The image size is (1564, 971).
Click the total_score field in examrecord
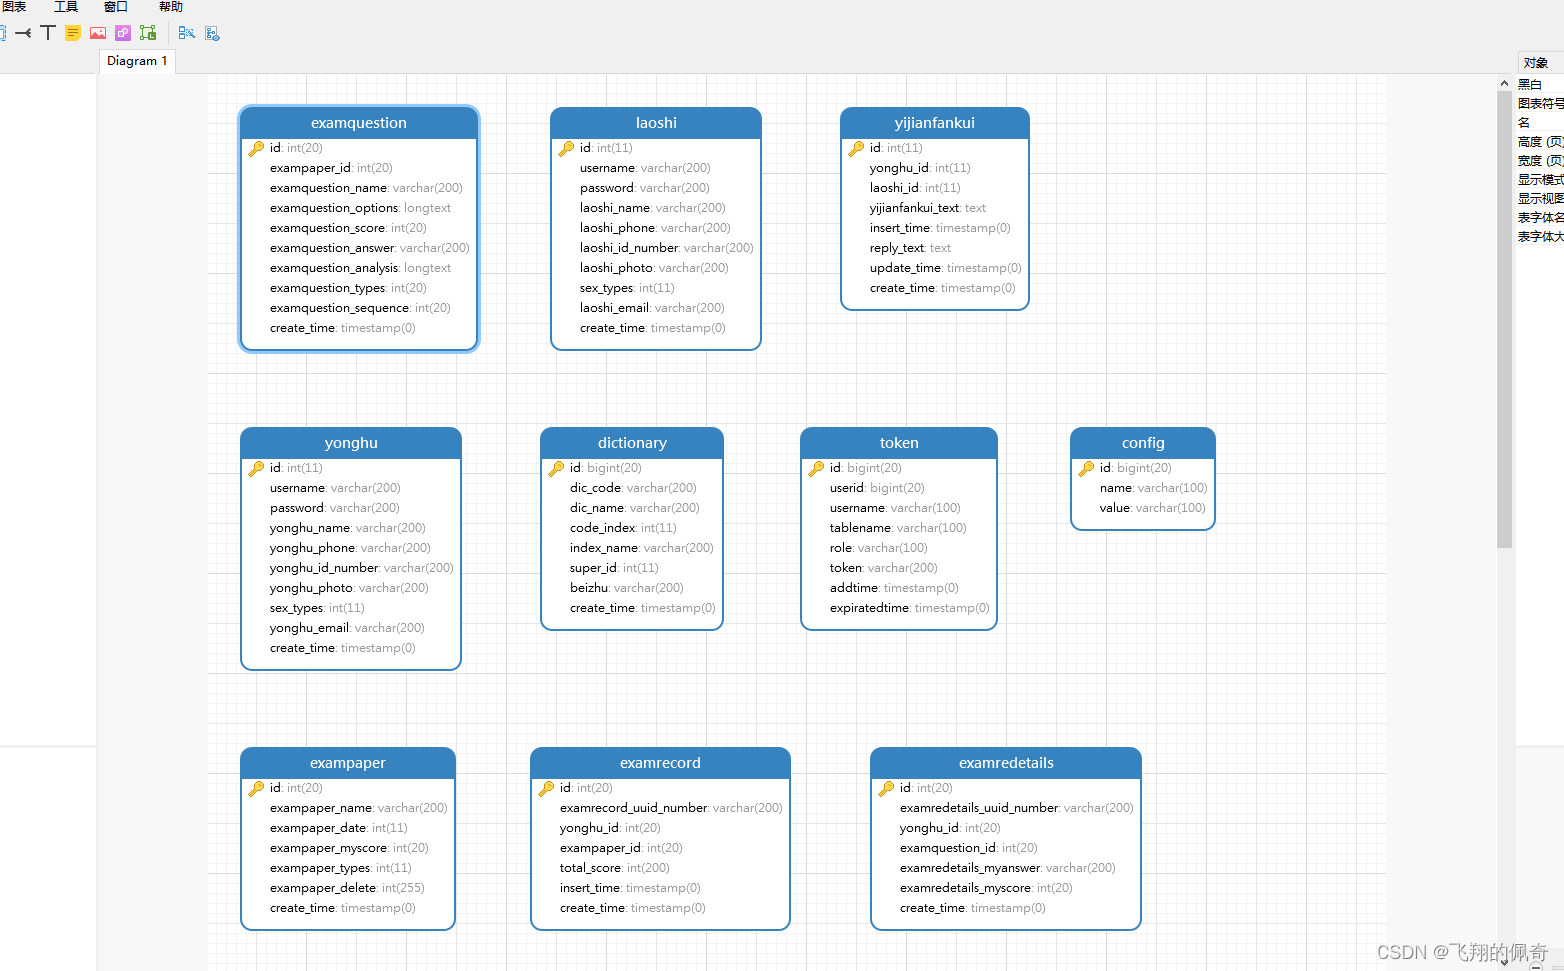[x=615, y=868]
